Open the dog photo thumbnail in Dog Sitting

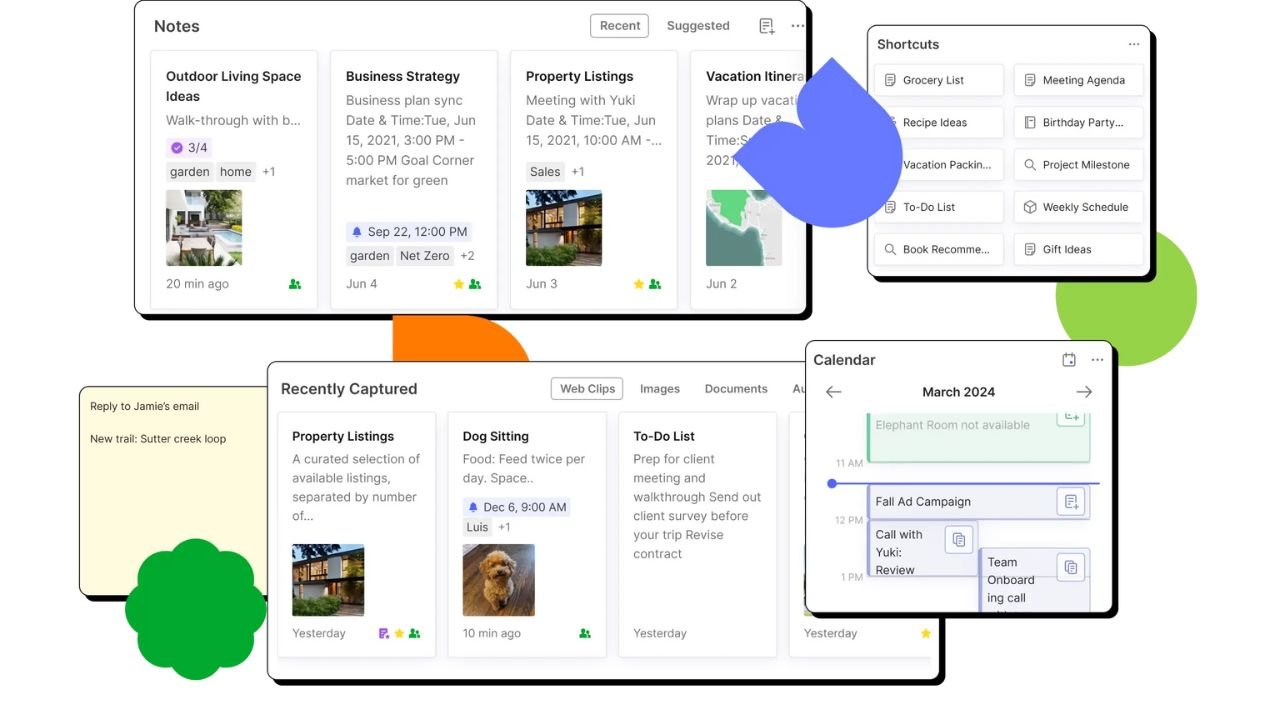click(498, 580)
